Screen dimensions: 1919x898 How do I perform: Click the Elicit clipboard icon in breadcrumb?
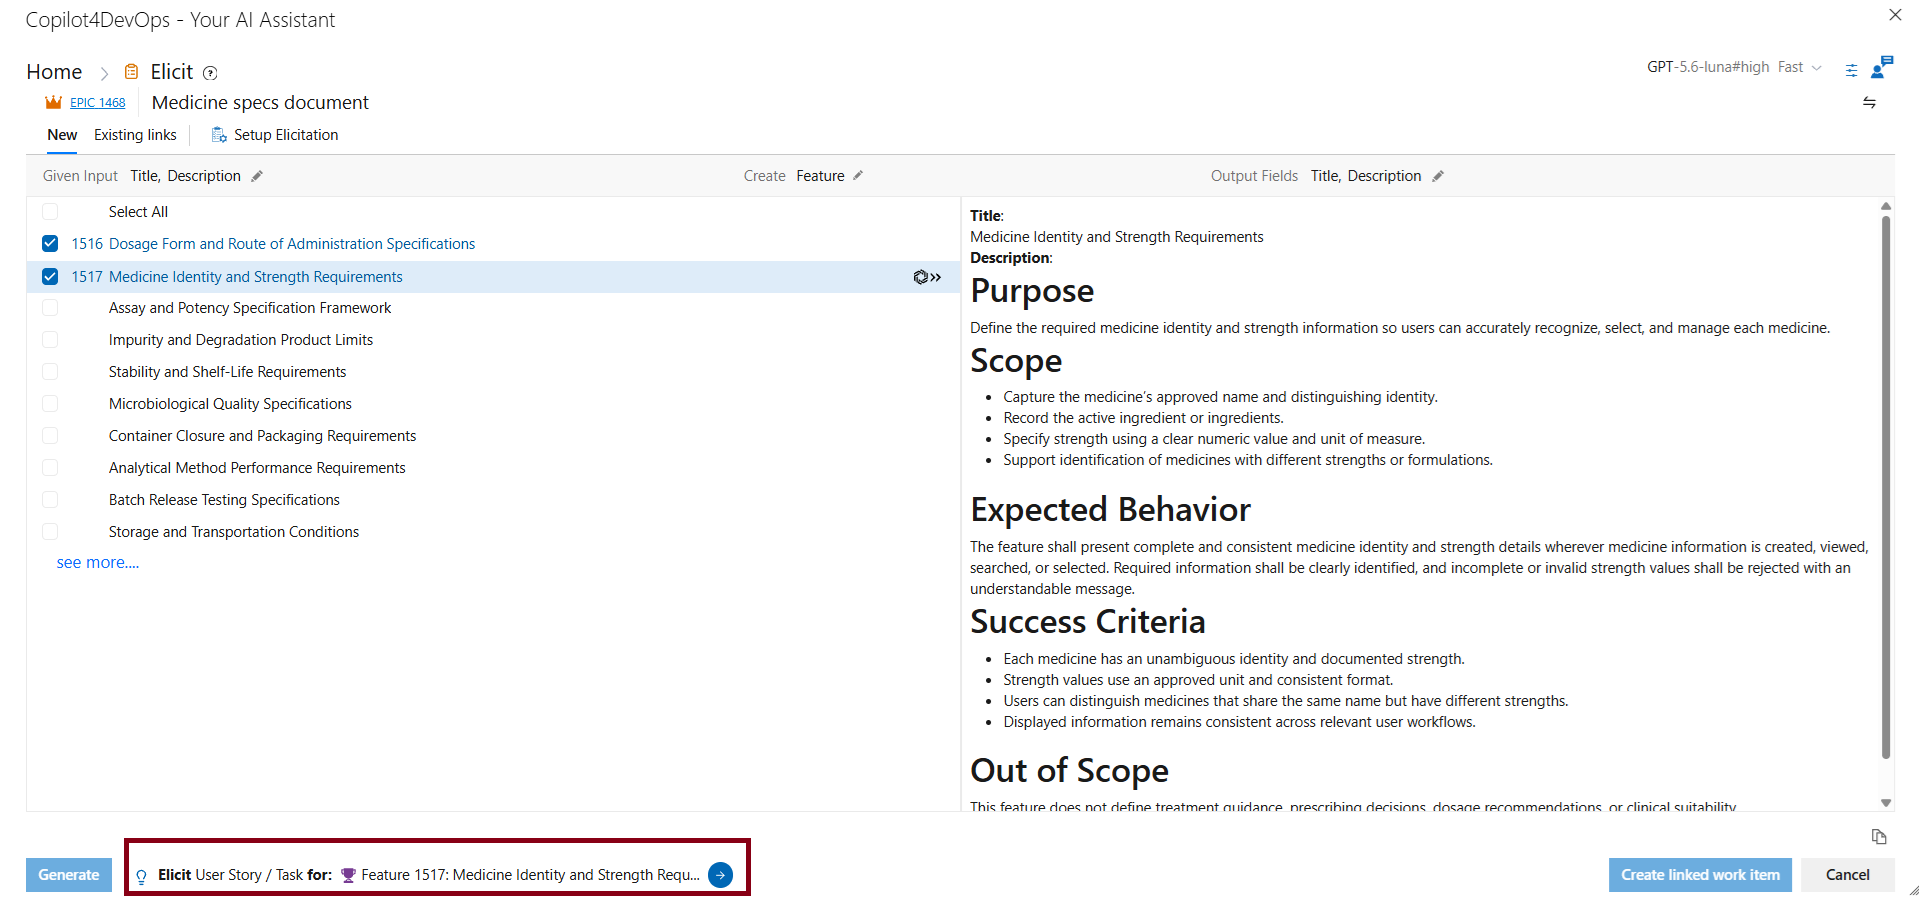click(x=131, y=72)
